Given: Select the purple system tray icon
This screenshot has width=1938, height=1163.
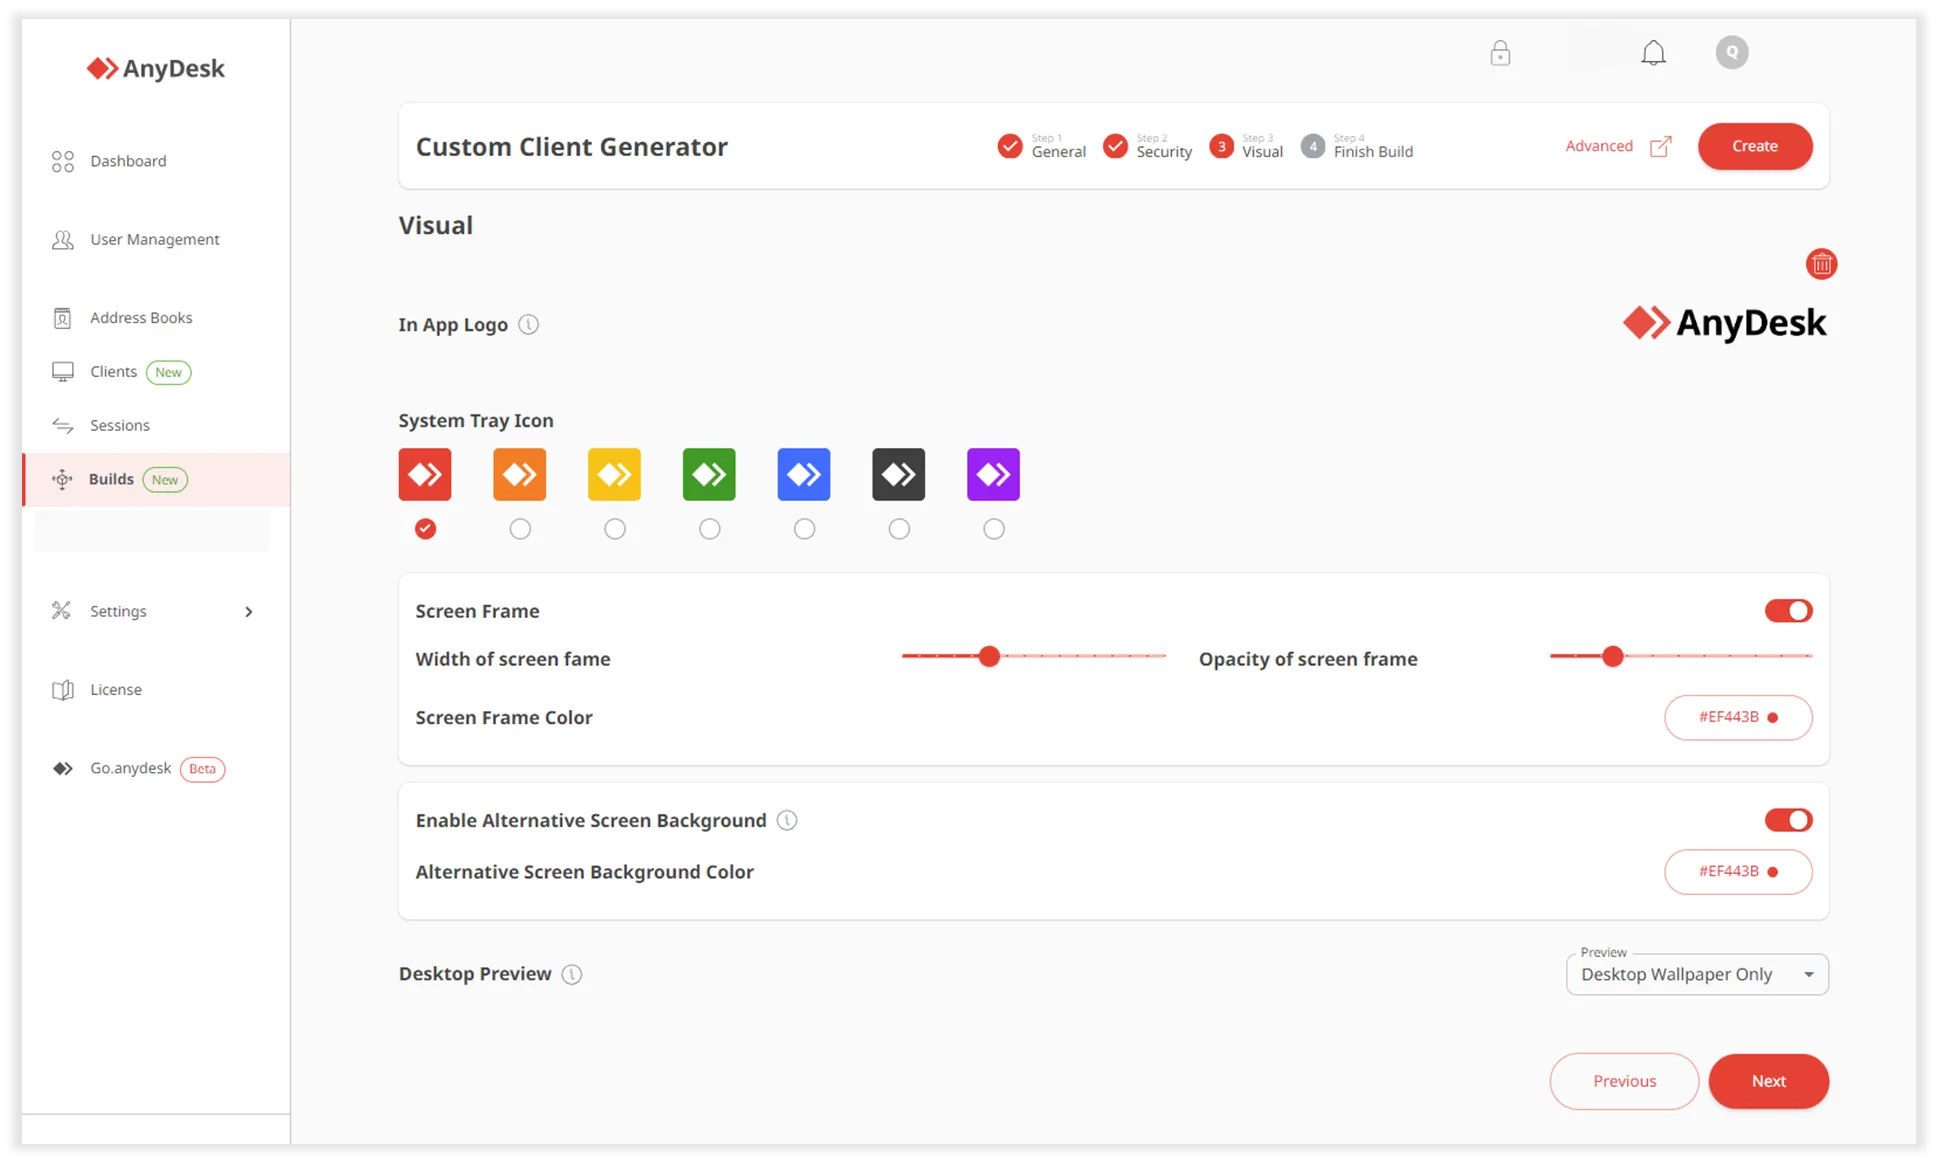Looking at the screenshot, I should 993,475.
